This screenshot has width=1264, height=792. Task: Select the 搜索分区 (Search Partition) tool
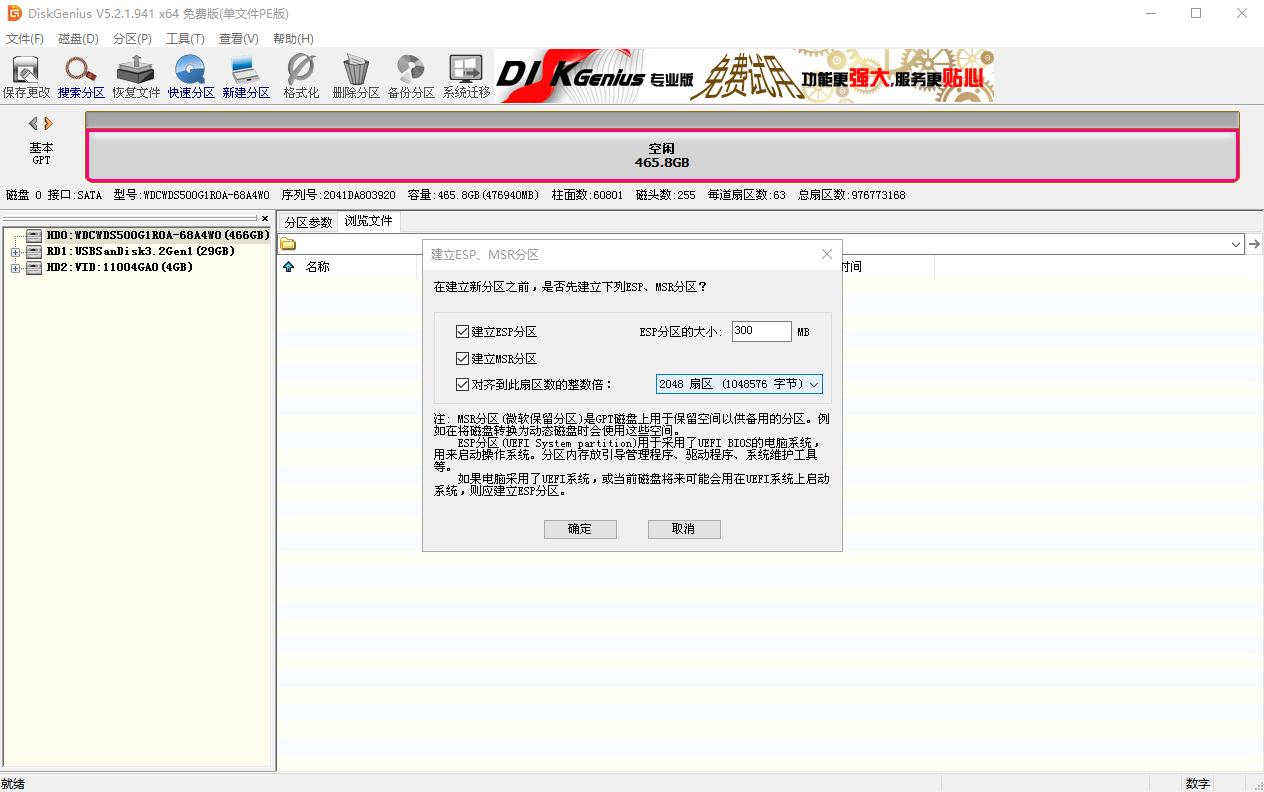tap(80, 74)
